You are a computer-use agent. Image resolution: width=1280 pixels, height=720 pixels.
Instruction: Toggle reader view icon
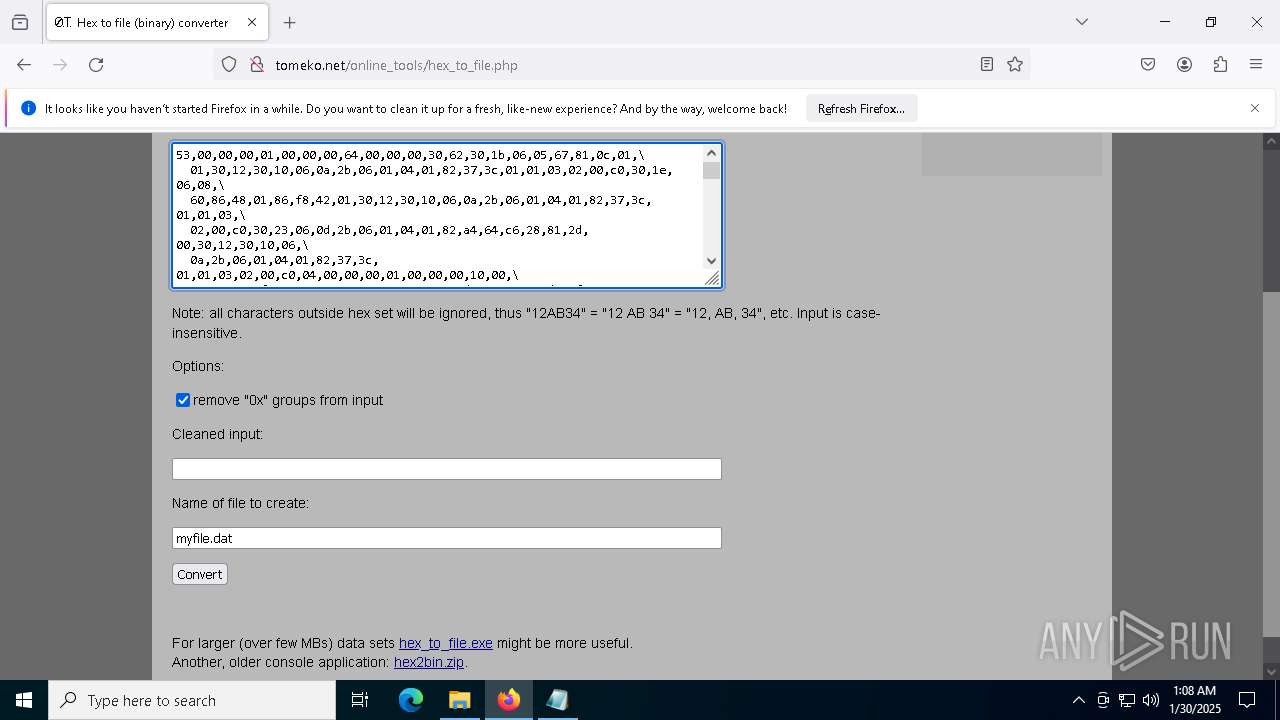point(987,65)
